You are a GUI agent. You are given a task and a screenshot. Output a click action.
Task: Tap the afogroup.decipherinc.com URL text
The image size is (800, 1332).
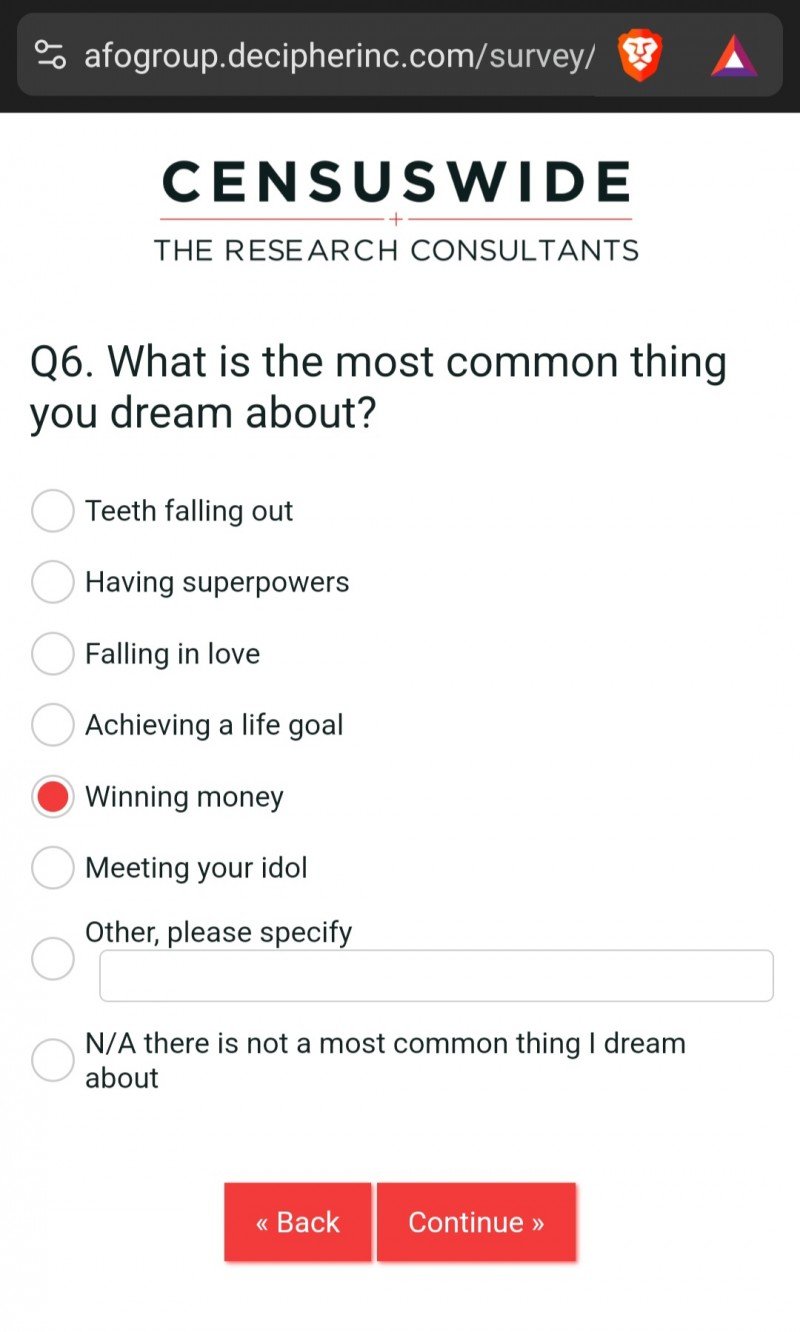(x=340, y=56)
